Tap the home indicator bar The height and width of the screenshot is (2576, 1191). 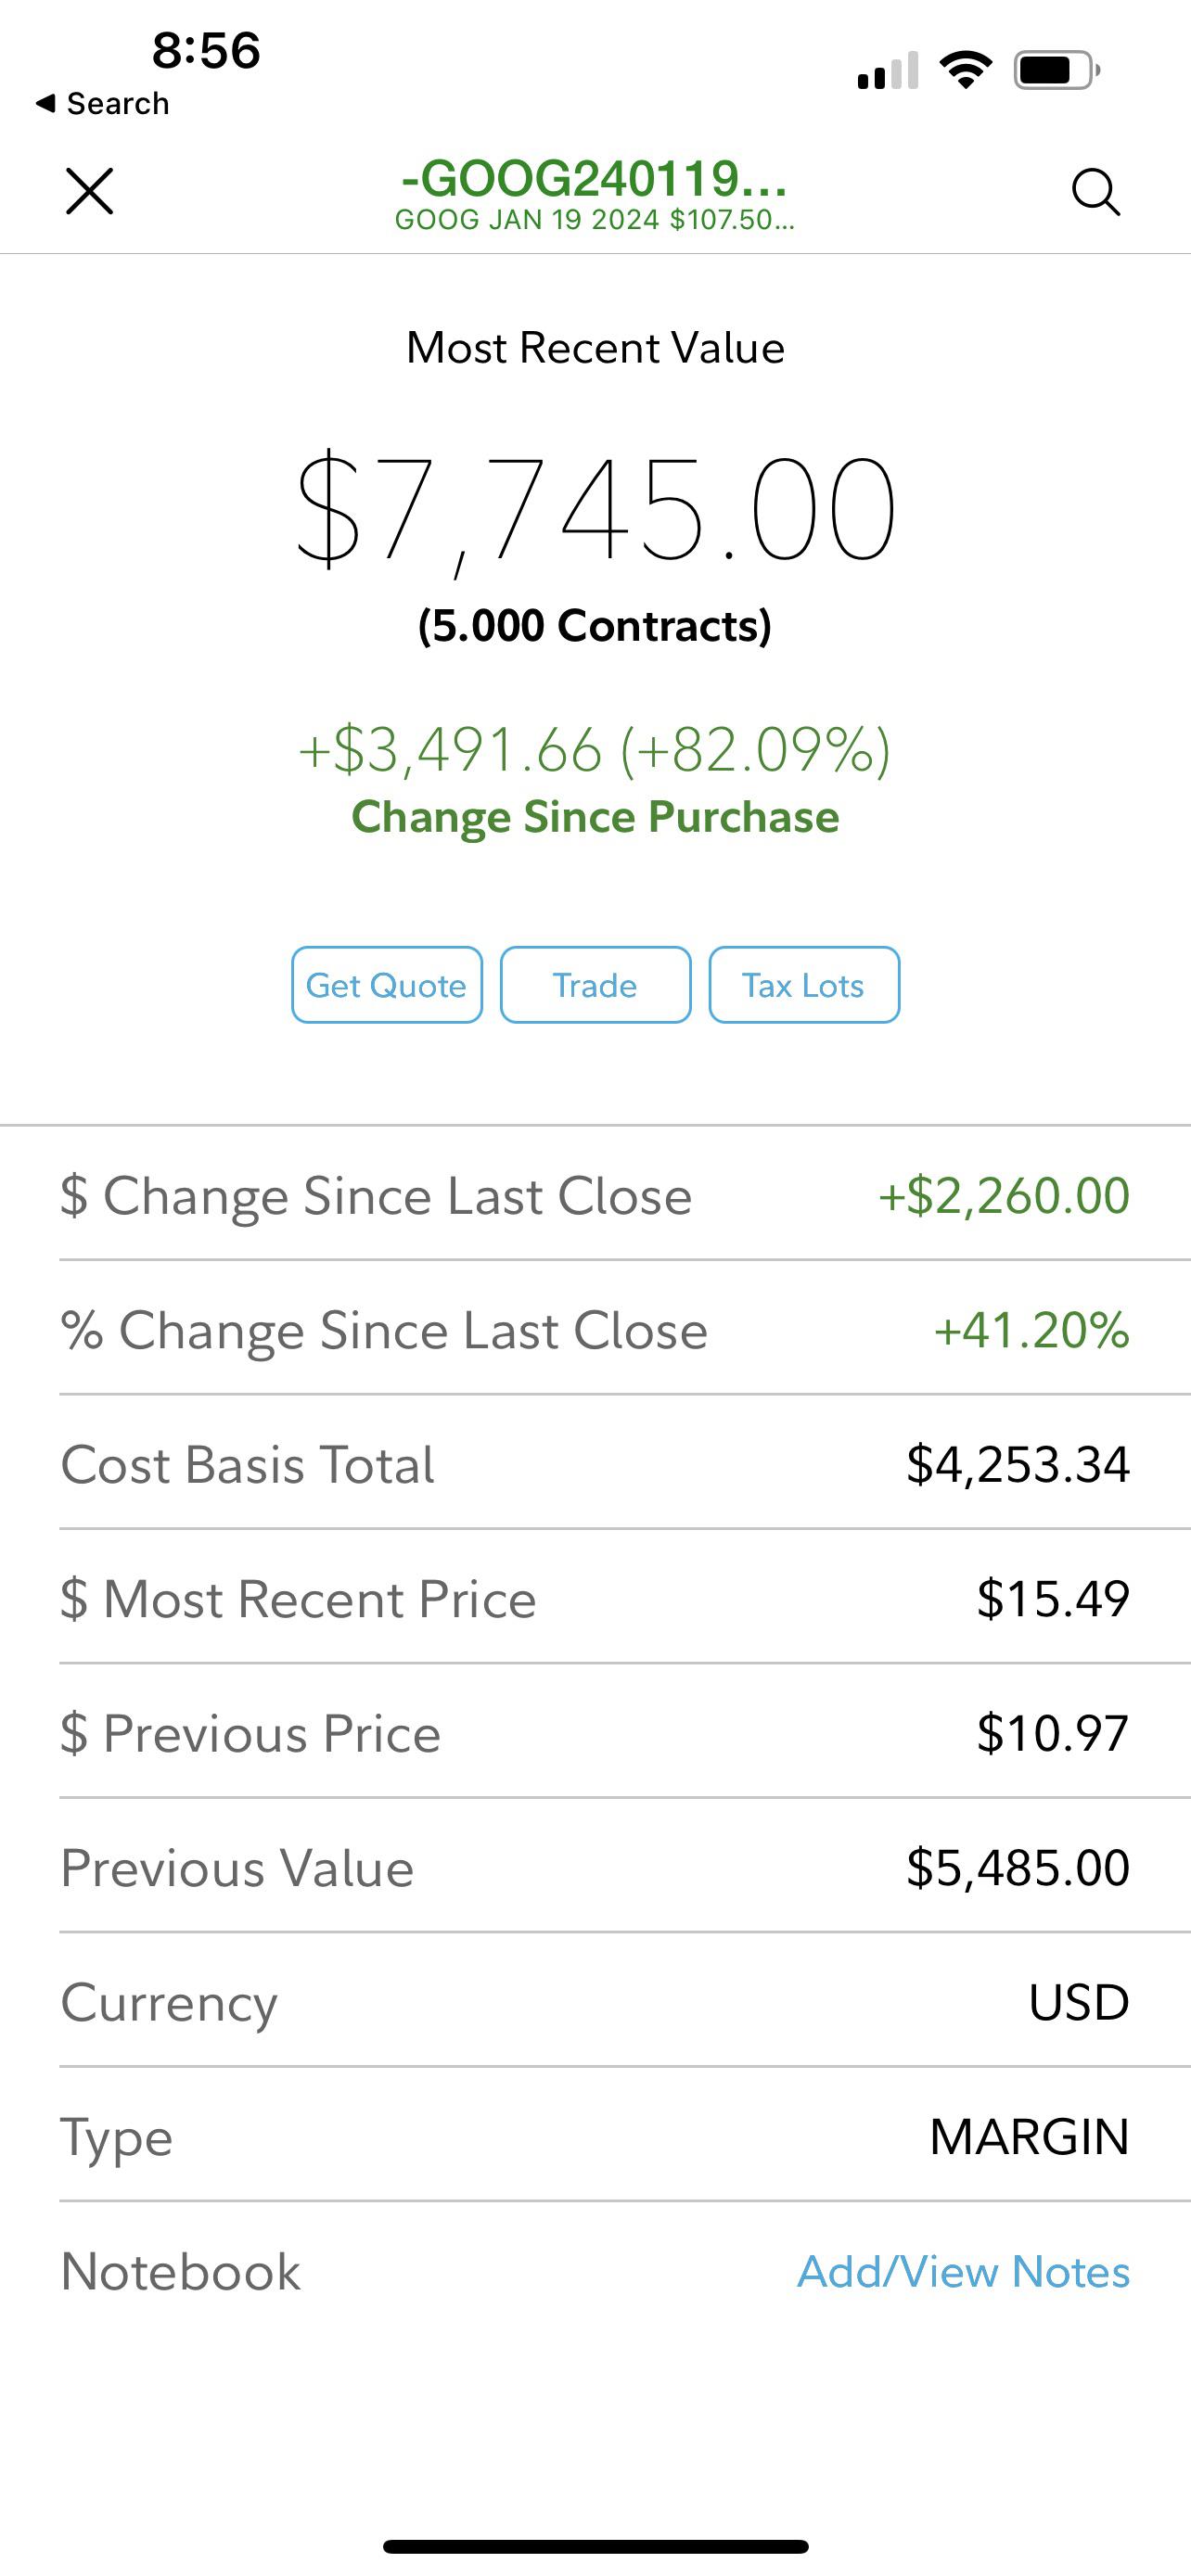click(595, 2546)
